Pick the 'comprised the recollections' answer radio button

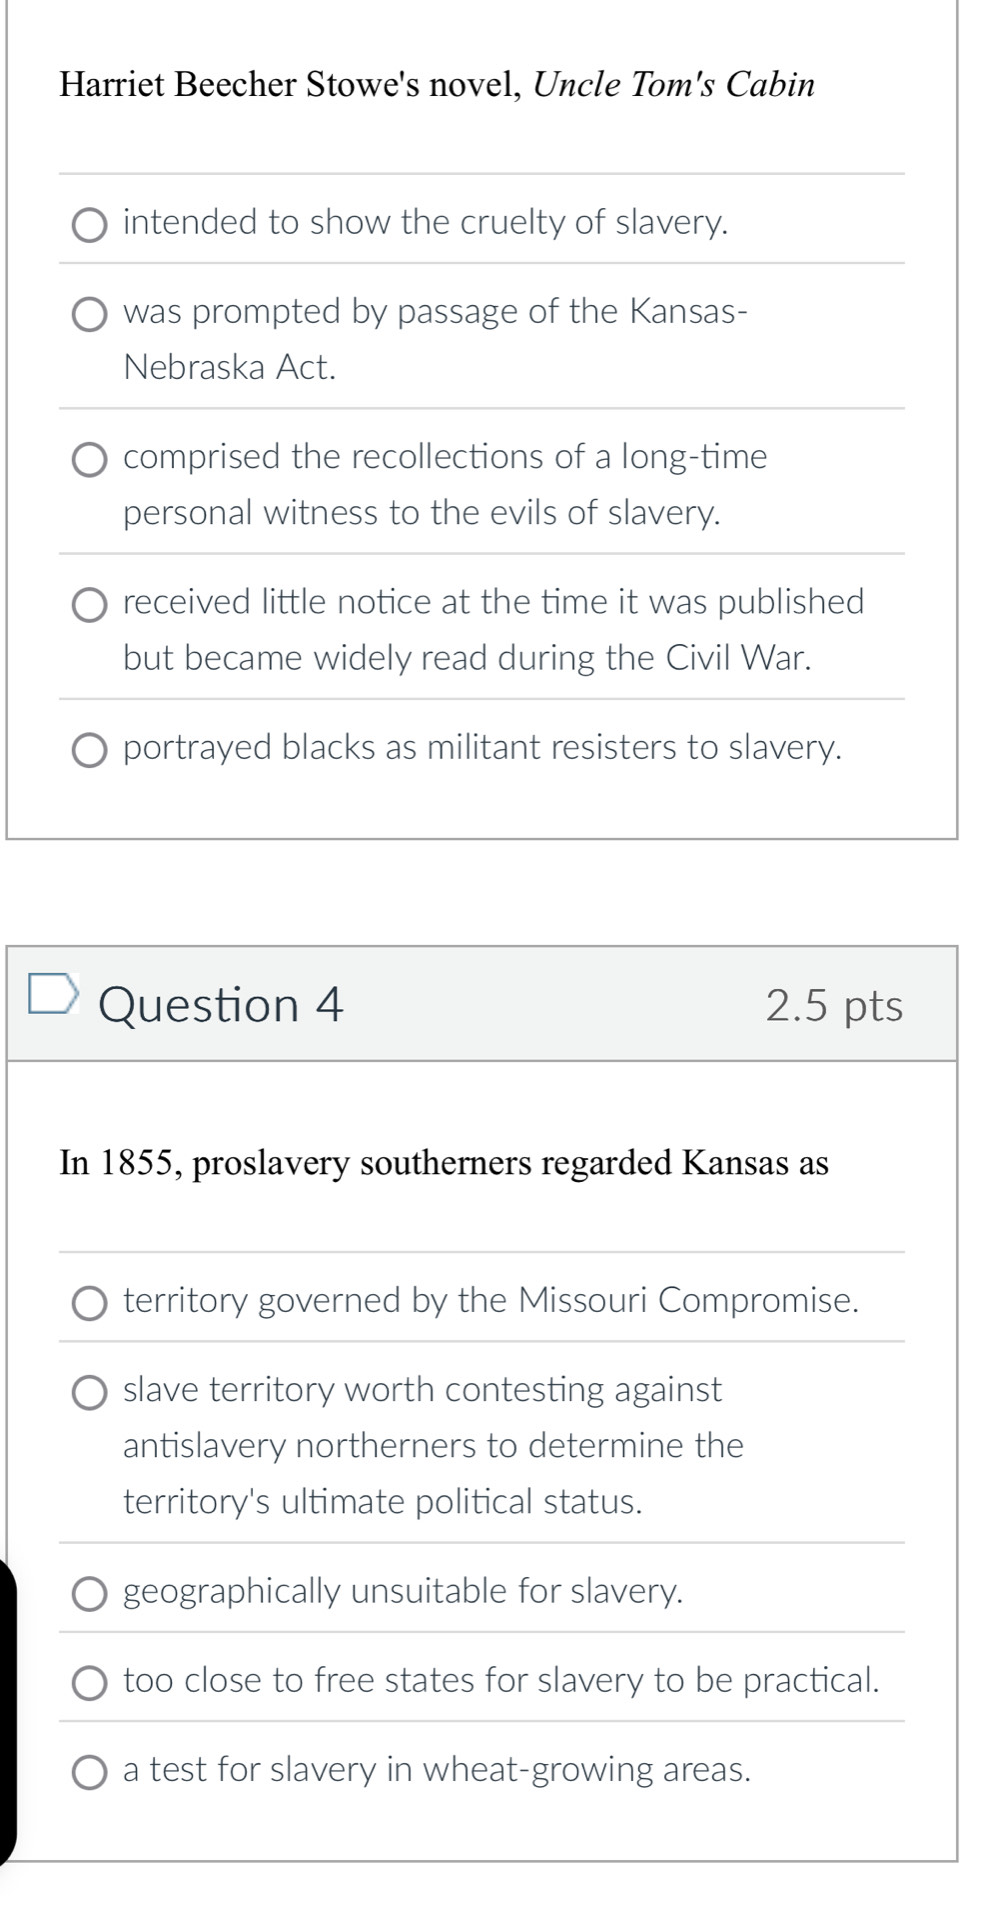[x=90, y=460]
